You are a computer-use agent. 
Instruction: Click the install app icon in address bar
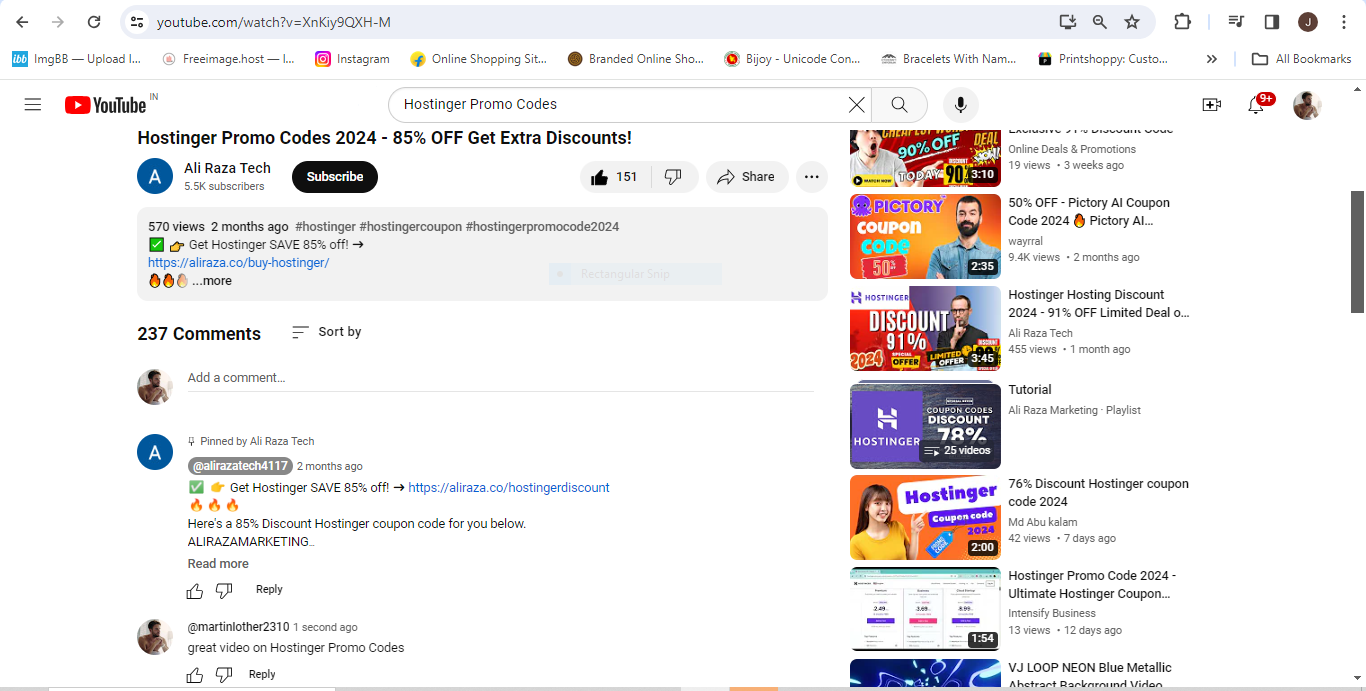pos(1068,22)
